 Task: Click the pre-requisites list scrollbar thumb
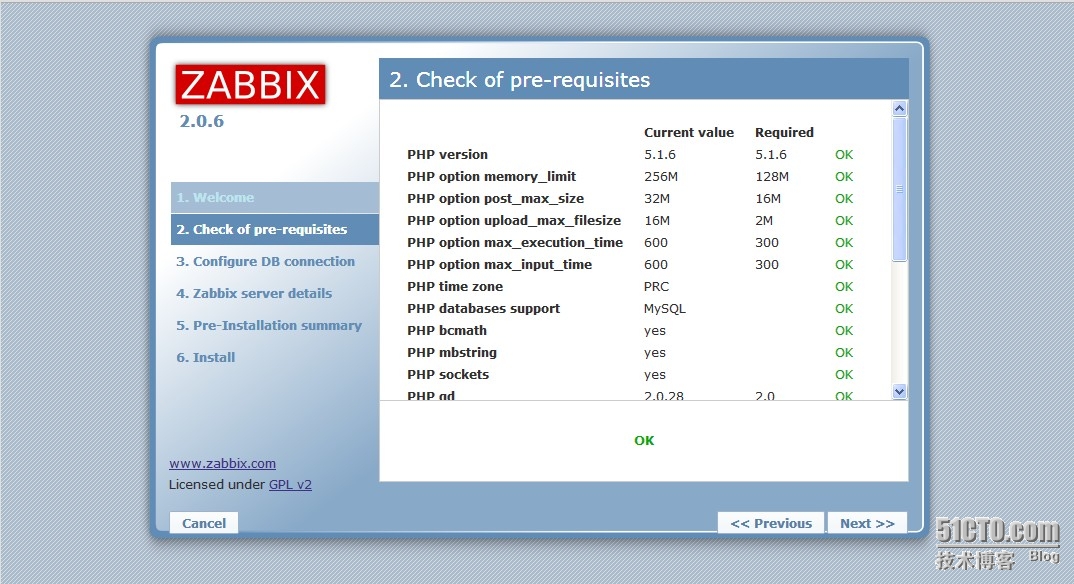[899, 189]
